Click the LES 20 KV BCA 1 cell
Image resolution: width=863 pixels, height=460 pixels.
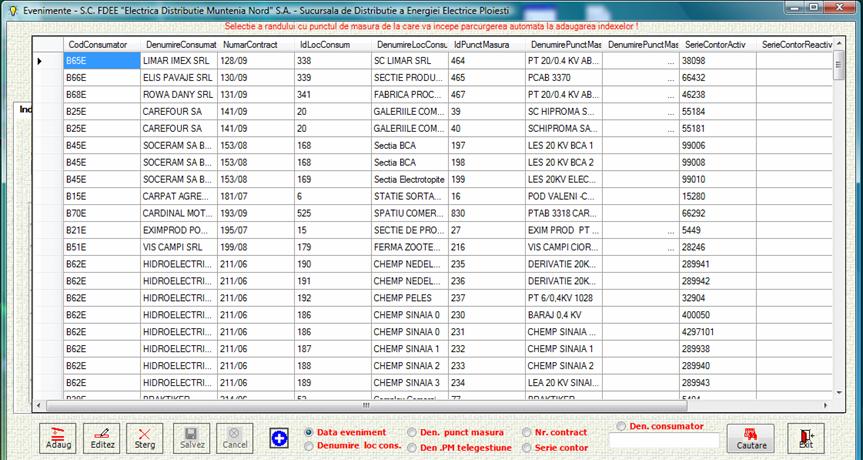[x=564, y=145]
